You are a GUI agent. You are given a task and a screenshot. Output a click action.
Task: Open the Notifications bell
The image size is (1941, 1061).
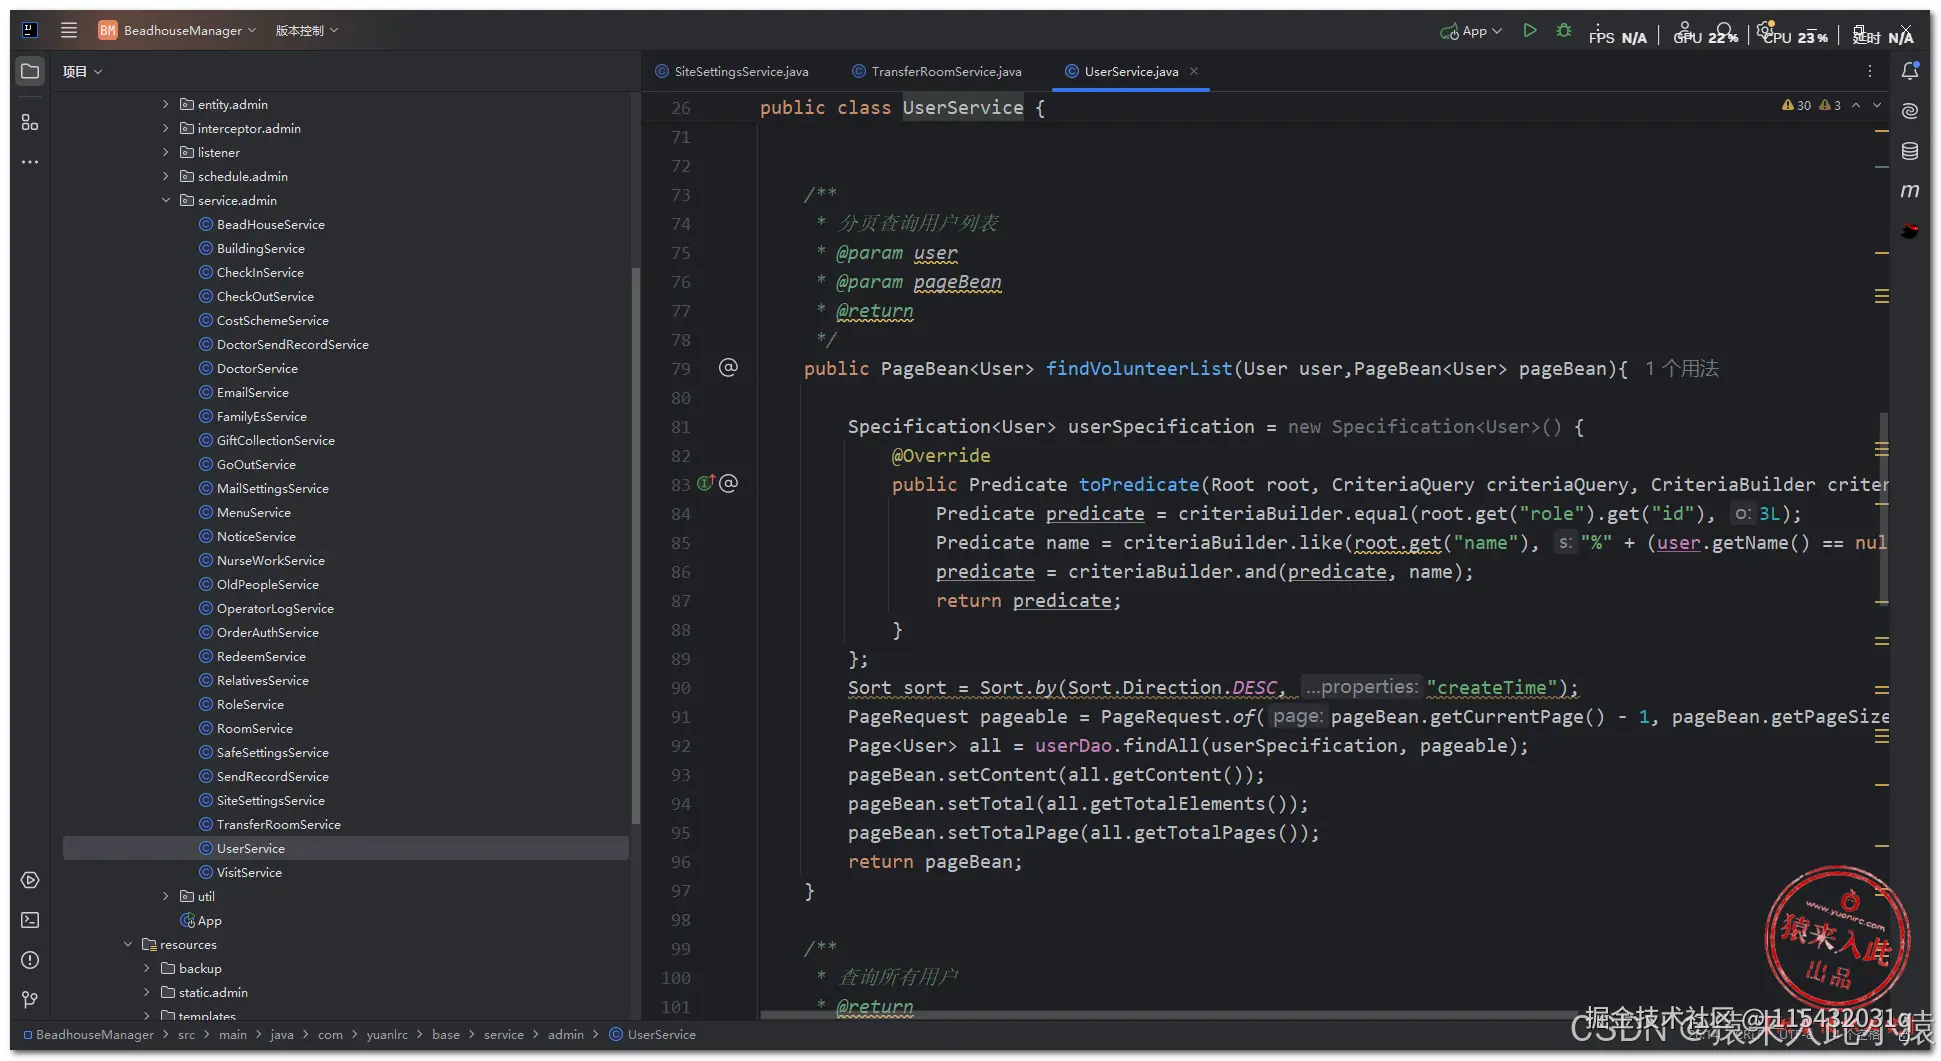pyautogui.click(x=1910, y=71)
